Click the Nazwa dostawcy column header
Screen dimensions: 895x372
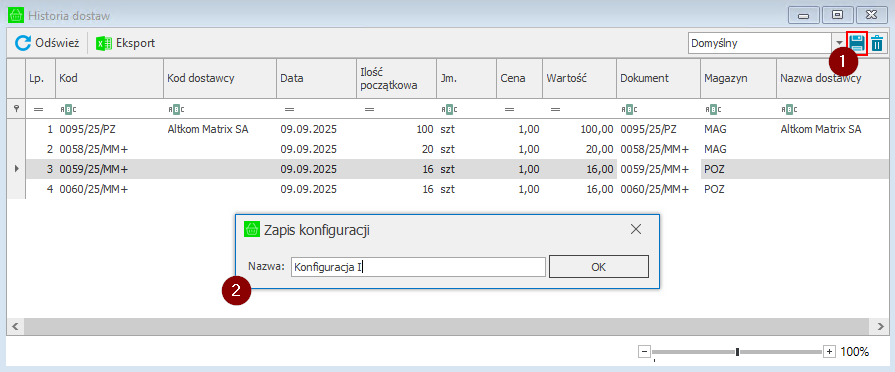[832, 78]
